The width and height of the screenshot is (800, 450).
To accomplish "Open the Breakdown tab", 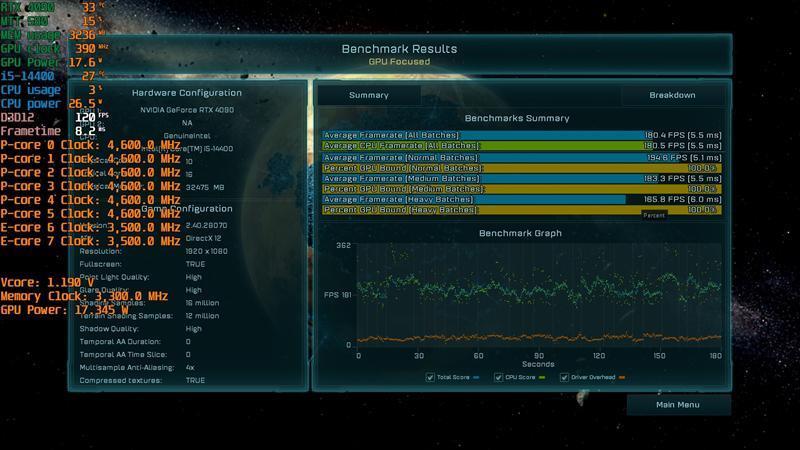I will pos(671,95).
